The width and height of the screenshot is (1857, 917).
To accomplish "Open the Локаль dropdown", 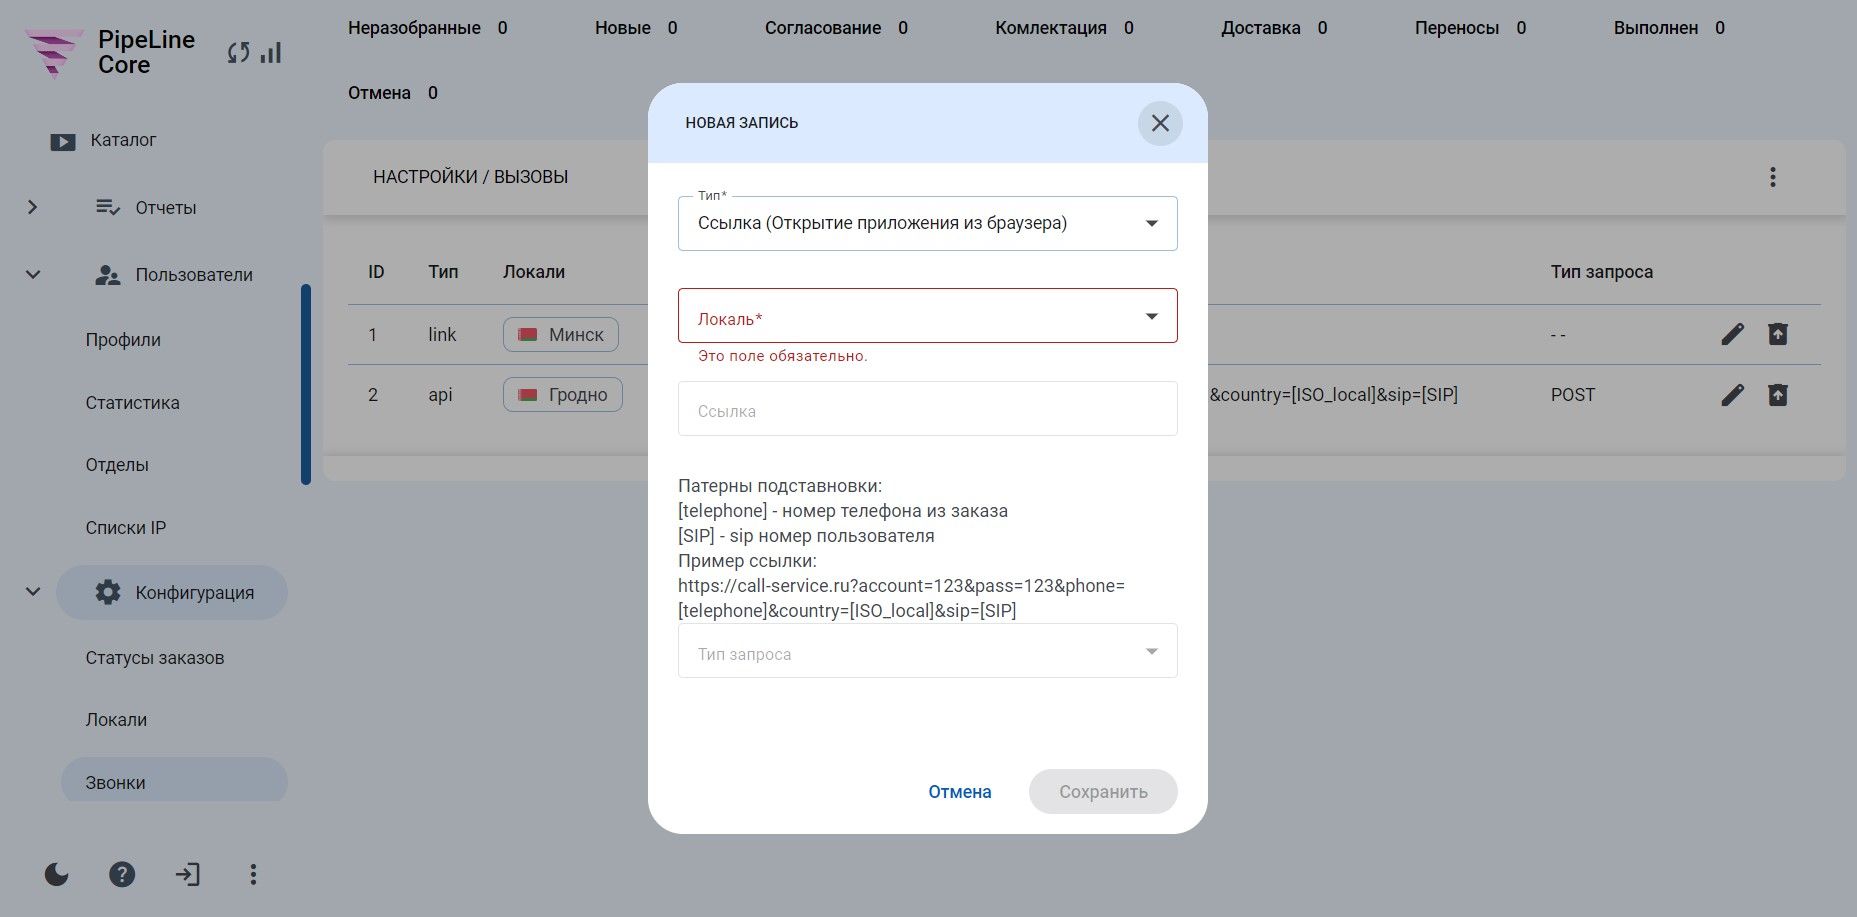I will [927, 316].
